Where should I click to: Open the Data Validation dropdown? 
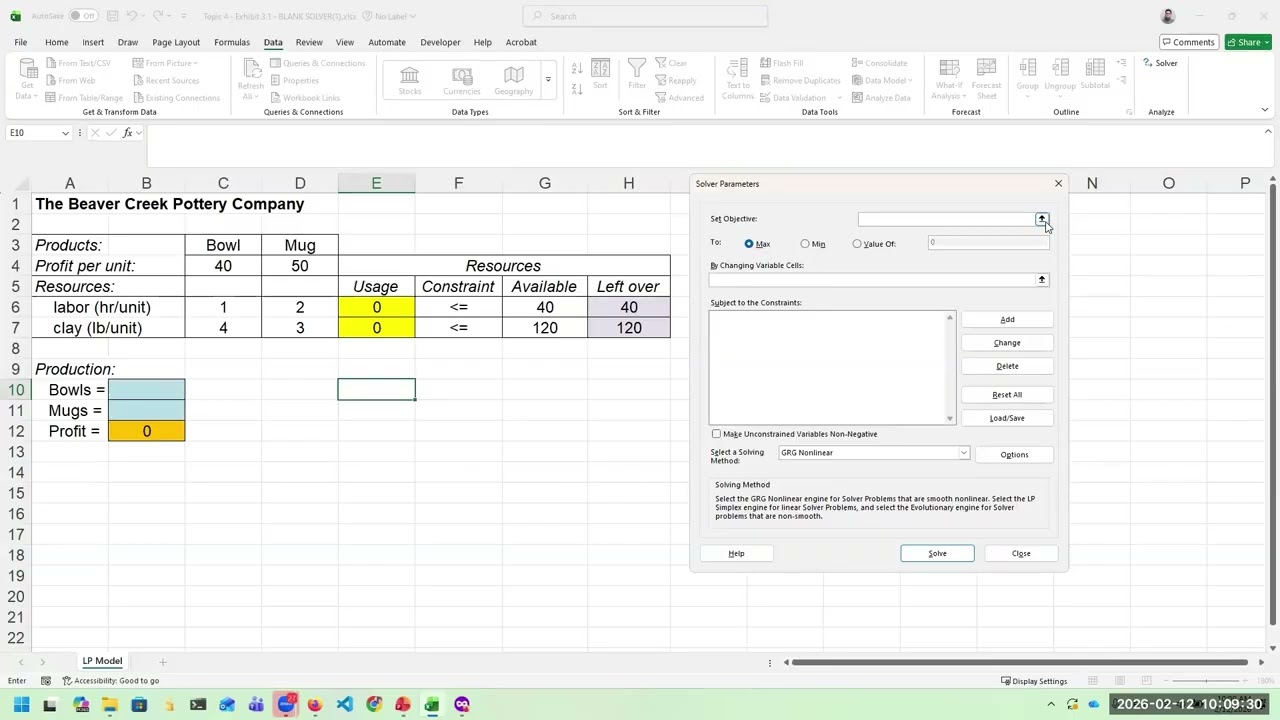tap(840, 98)
